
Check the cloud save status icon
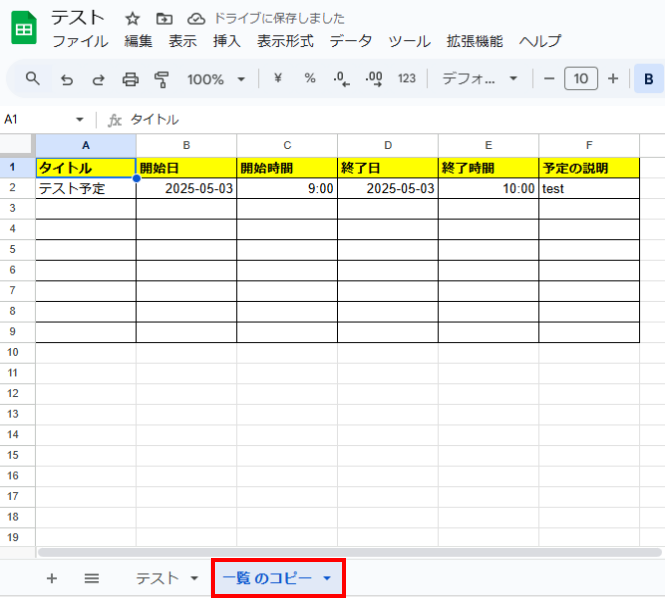tap(196, 19)
